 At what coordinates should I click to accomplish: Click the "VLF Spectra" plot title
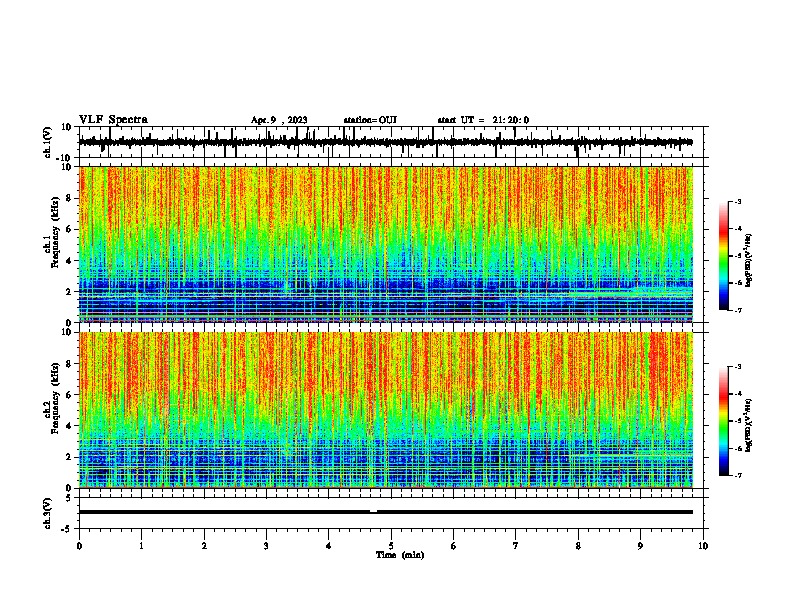[113, 120]
